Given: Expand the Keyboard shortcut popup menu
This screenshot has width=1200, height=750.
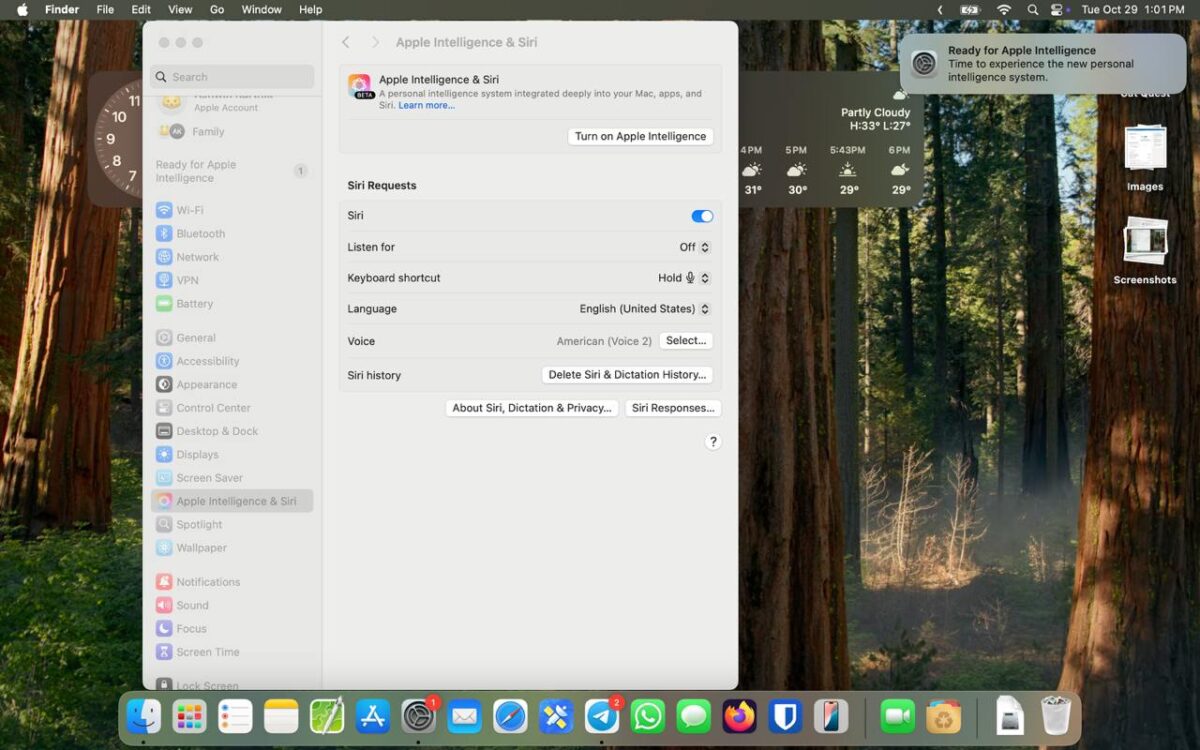Looking at the screenshot, I should [x=684, y=278].
